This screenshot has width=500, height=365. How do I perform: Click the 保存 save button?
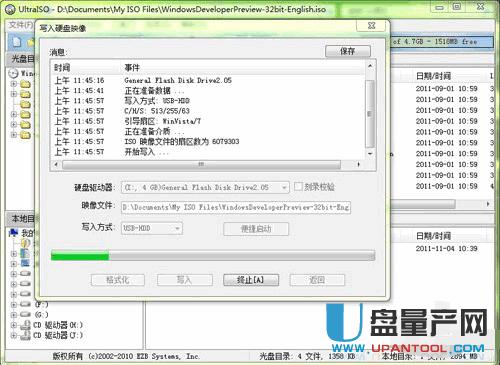tap(348, 51)
